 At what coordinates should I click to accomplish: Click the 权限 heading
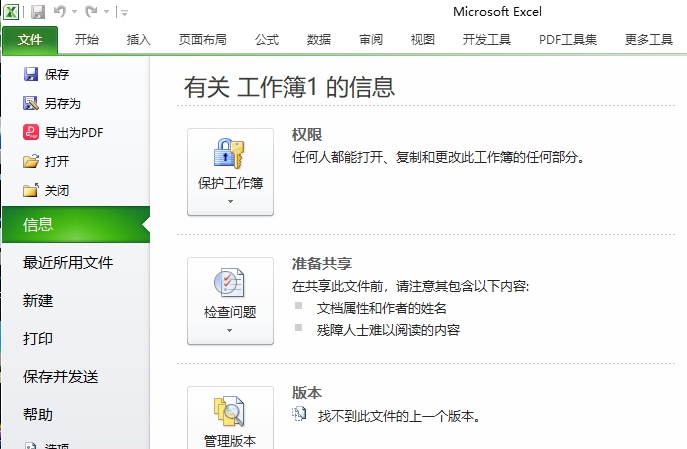pyautogui.click(x=307, y=134)
